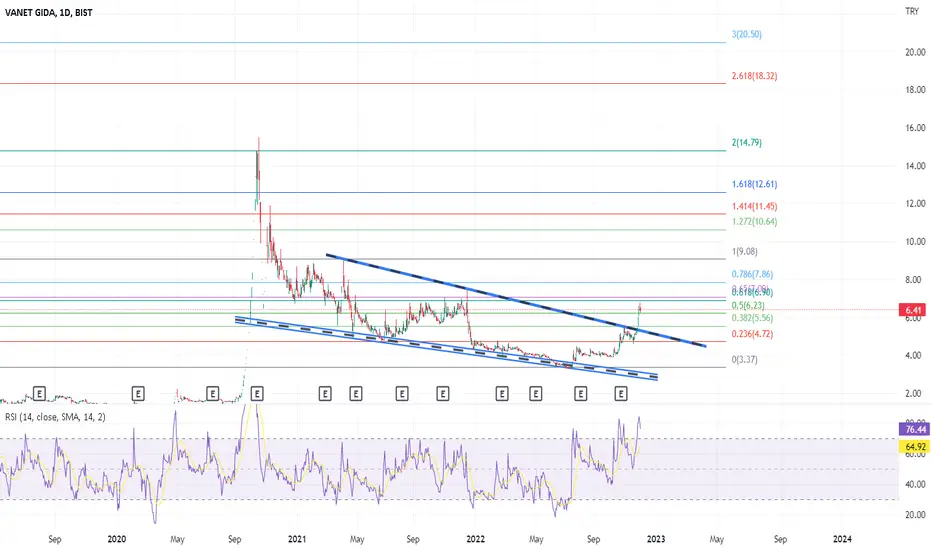
Task: Click the RSI axis label 40.00
Action: click(x=915, y=485)
